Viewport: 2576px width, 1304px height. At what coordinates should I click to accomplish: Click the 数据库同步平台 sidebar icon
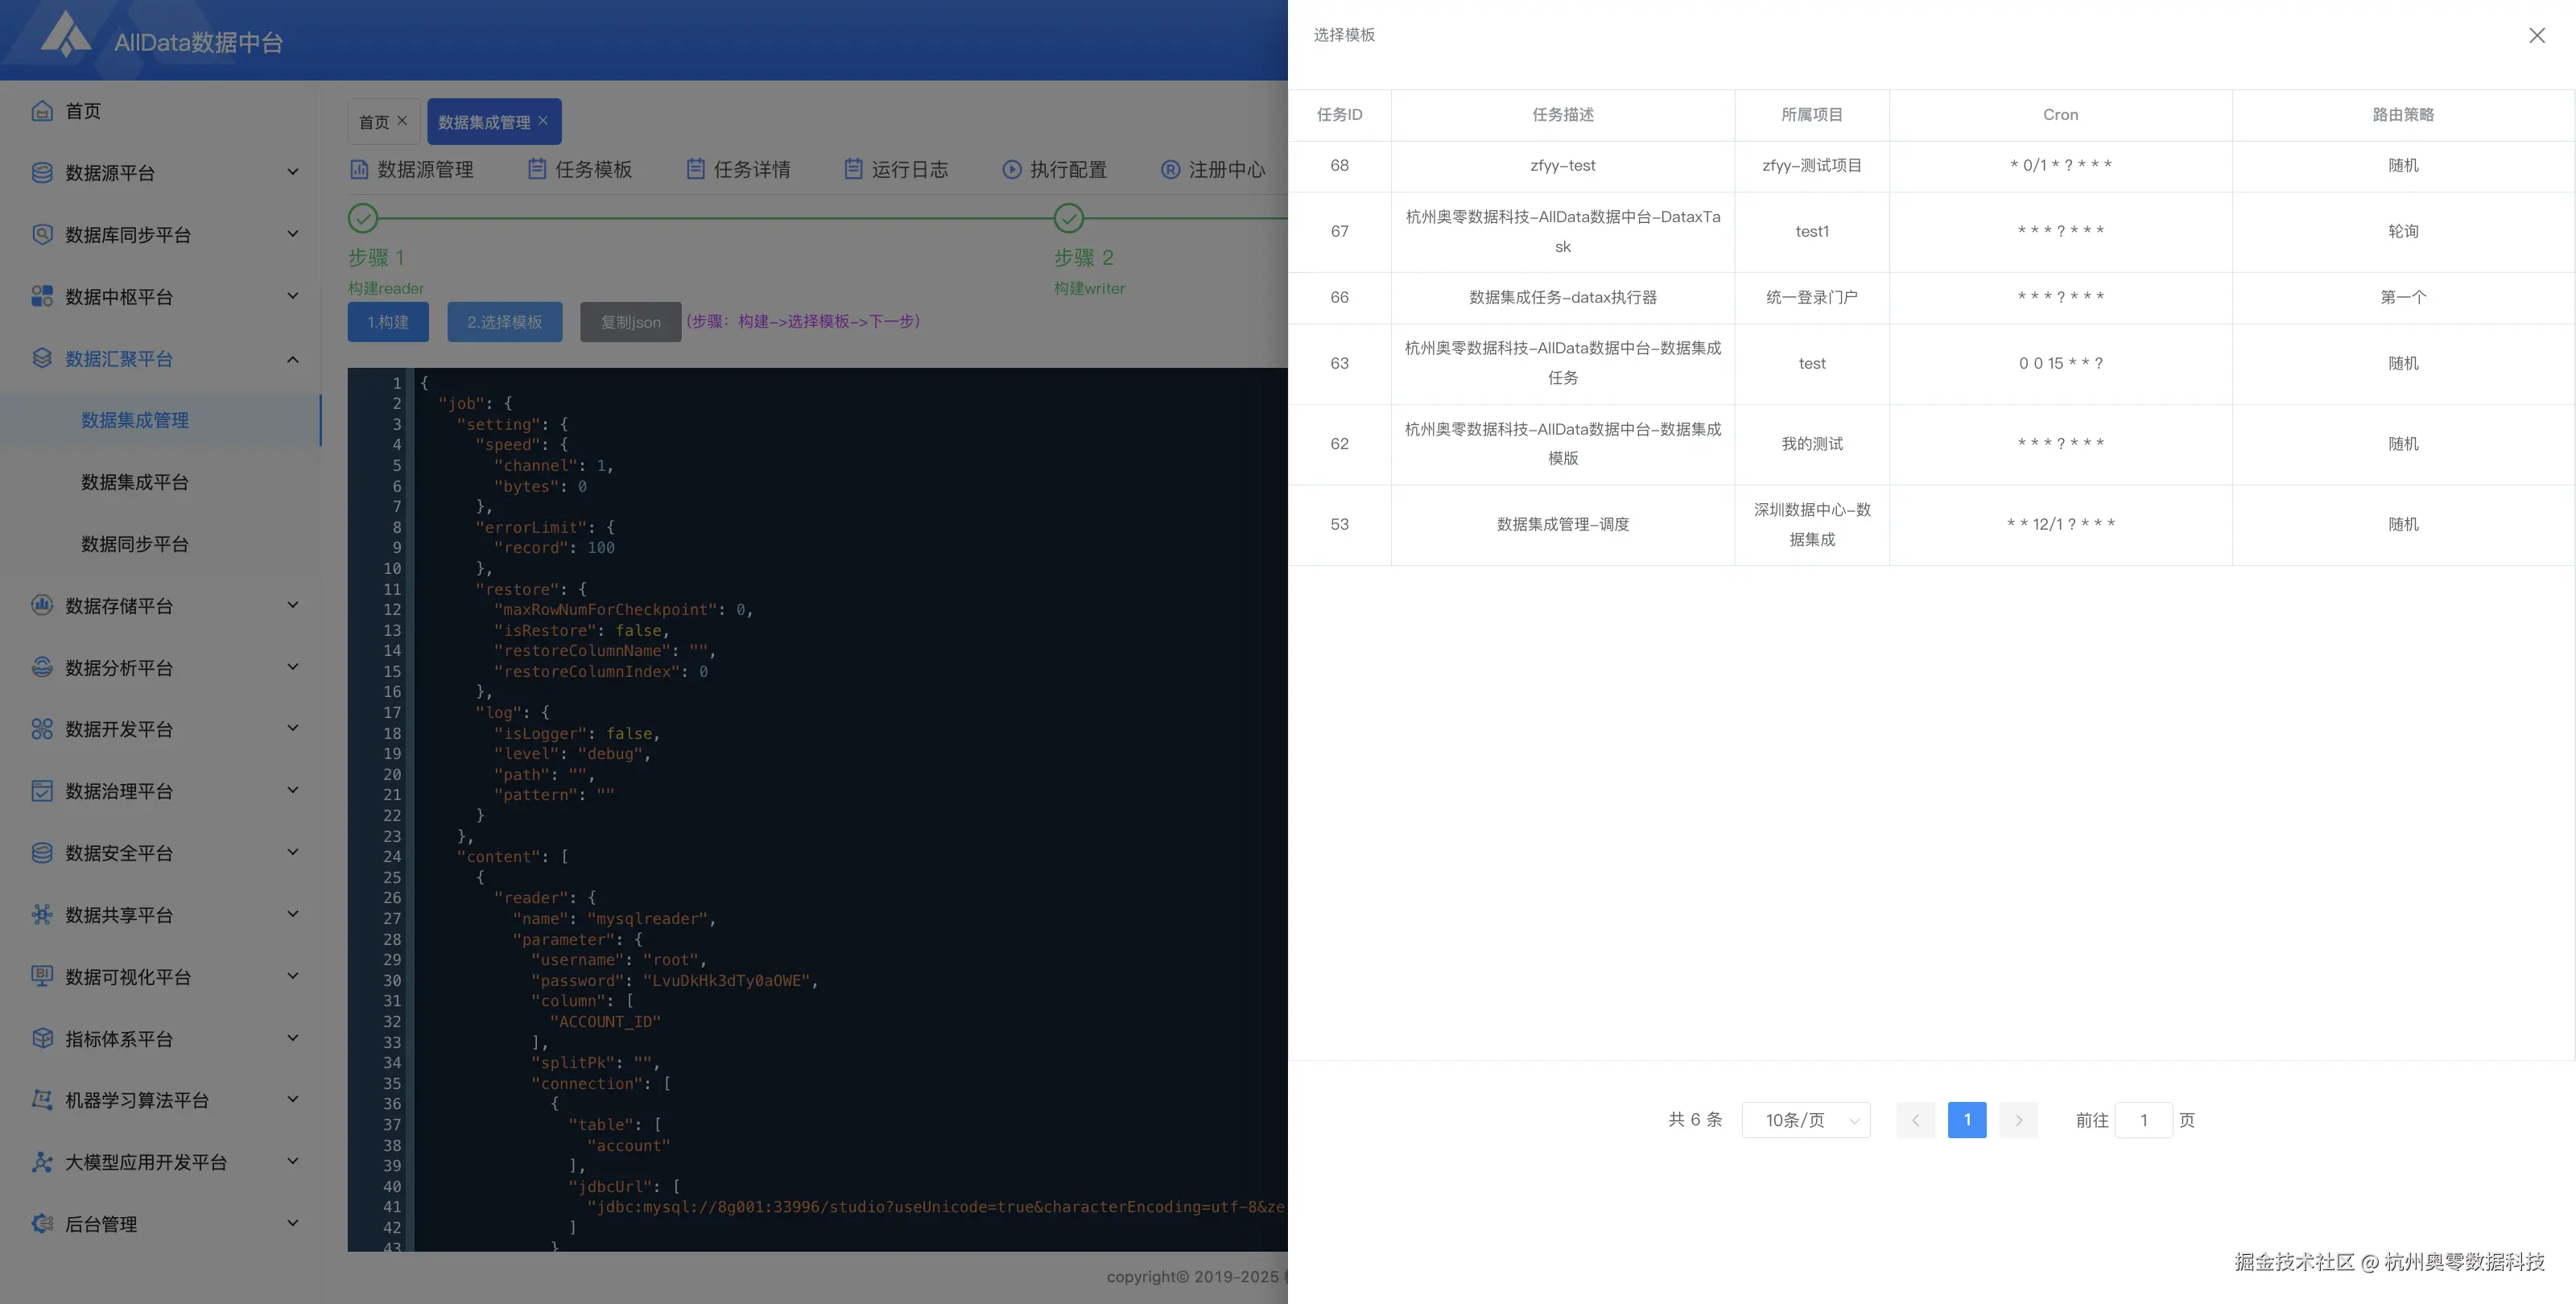(41, 234)
